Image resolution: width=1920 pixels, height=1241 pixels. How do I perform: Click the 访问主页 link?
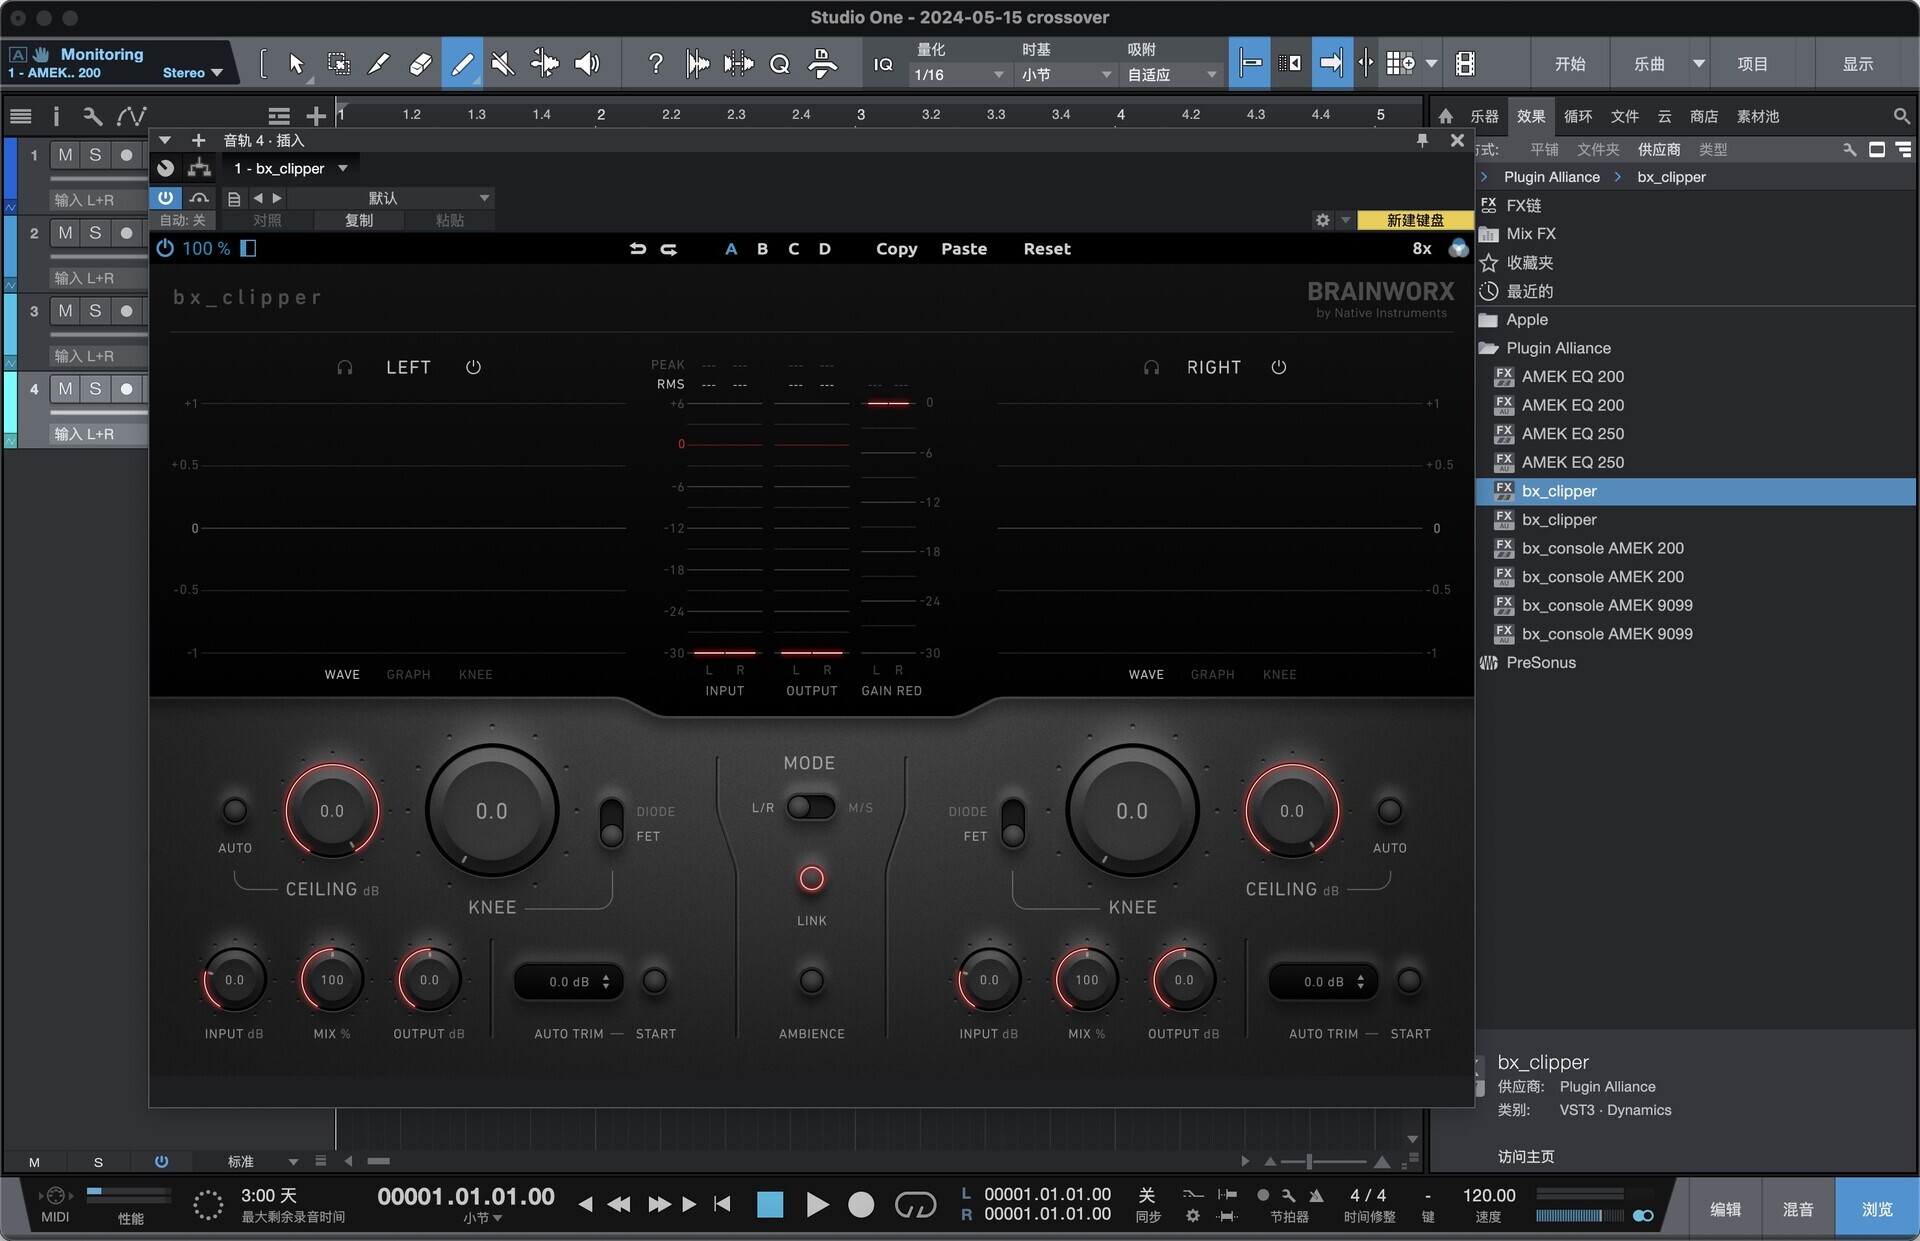(x=1525, y=1157)
